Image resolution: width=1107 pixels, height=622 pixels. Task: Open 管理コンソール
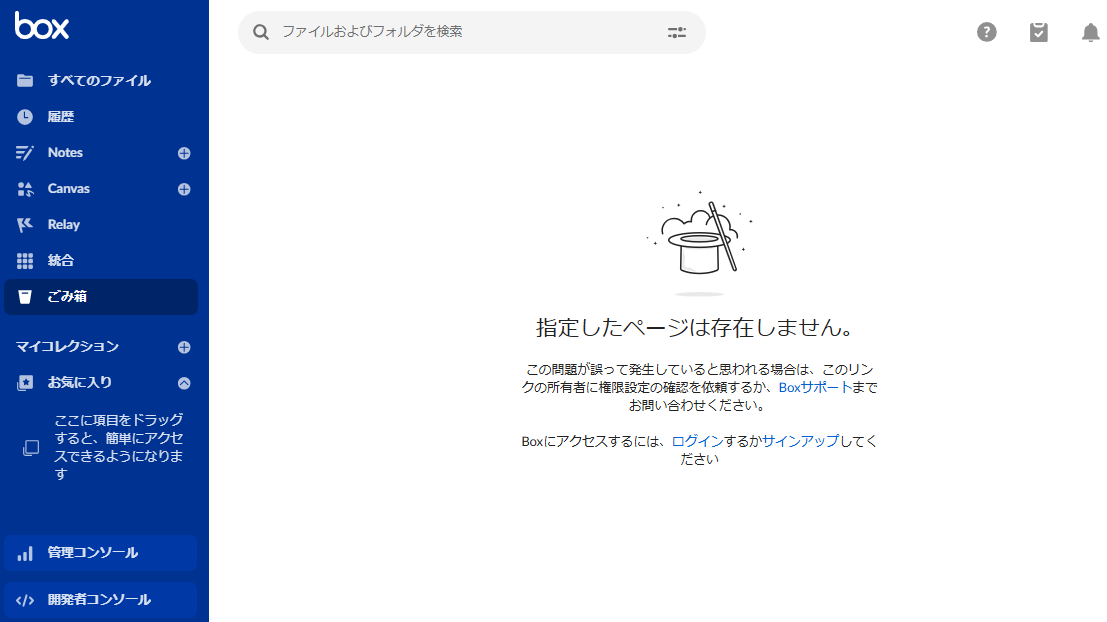point(92,553)
